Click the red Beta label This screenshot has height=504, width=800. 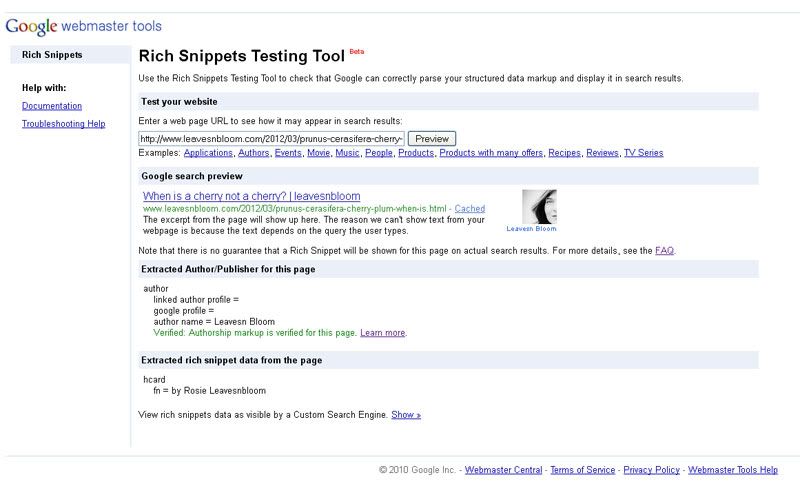pos(357,52)
